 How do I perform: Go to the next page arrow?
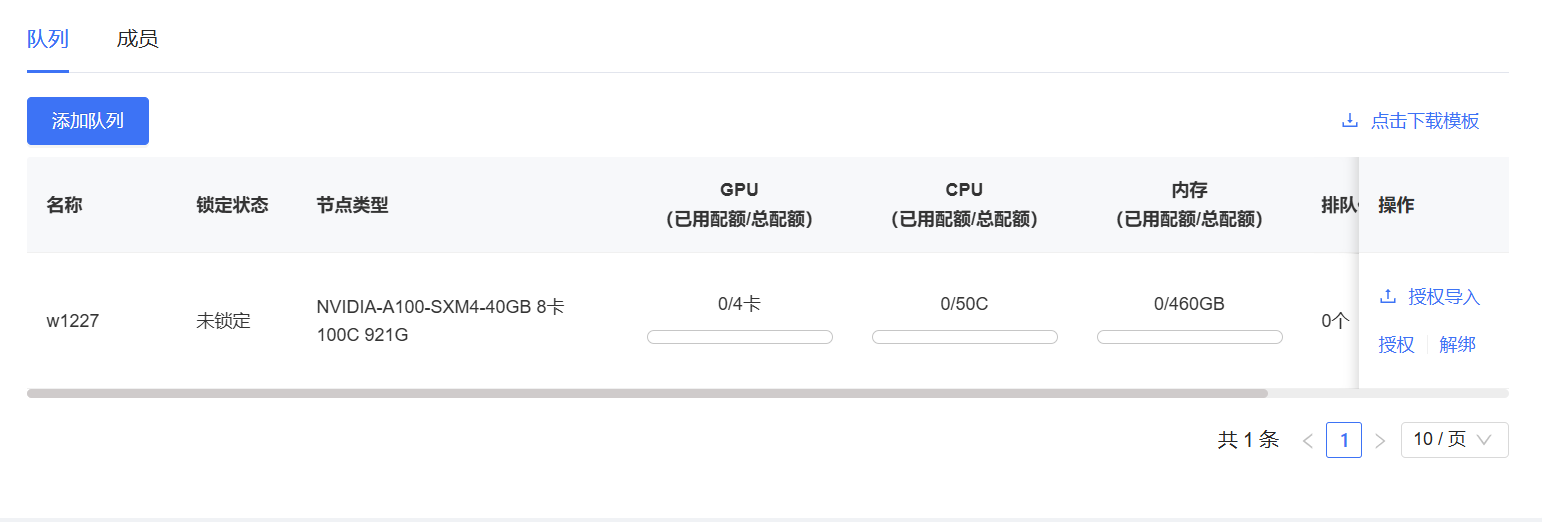tap(1380, 440)
